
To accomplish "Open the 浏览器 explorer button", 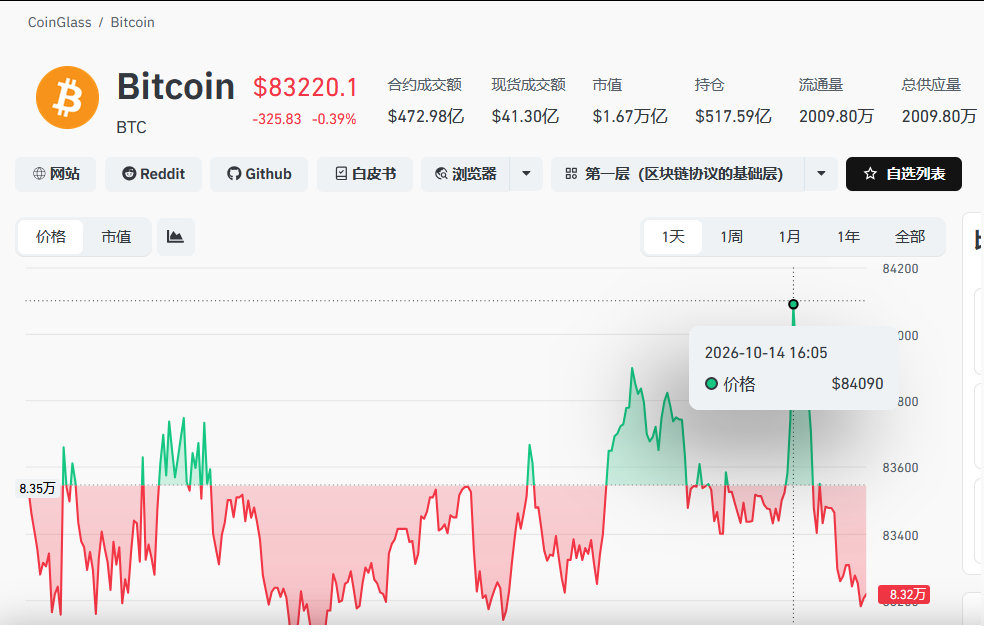I will coord(466,174).
